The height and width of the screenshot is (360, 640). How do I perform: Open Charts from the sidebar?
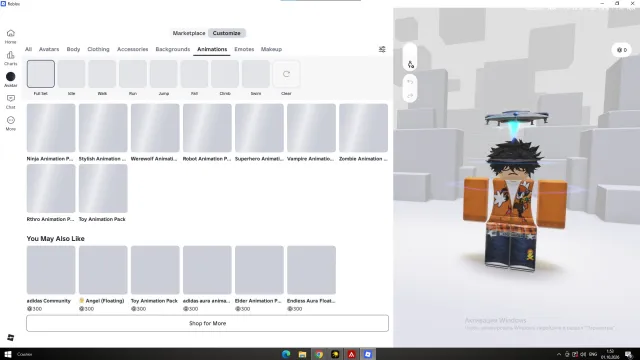click(11, 58)
